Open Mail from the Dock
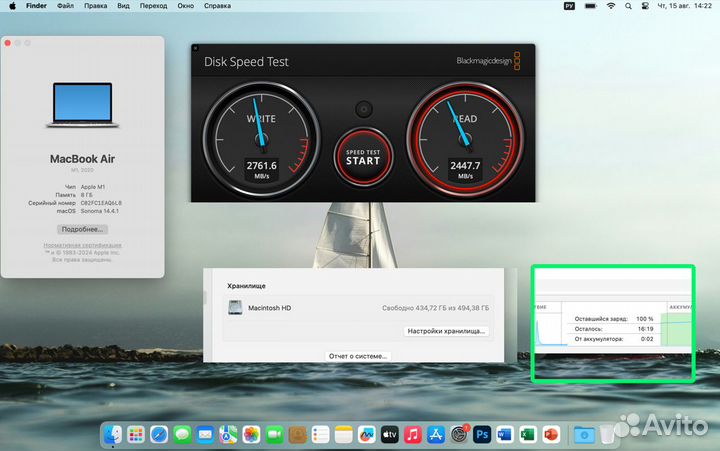Viewport: 720px width, 451px height. click(205, 434)
